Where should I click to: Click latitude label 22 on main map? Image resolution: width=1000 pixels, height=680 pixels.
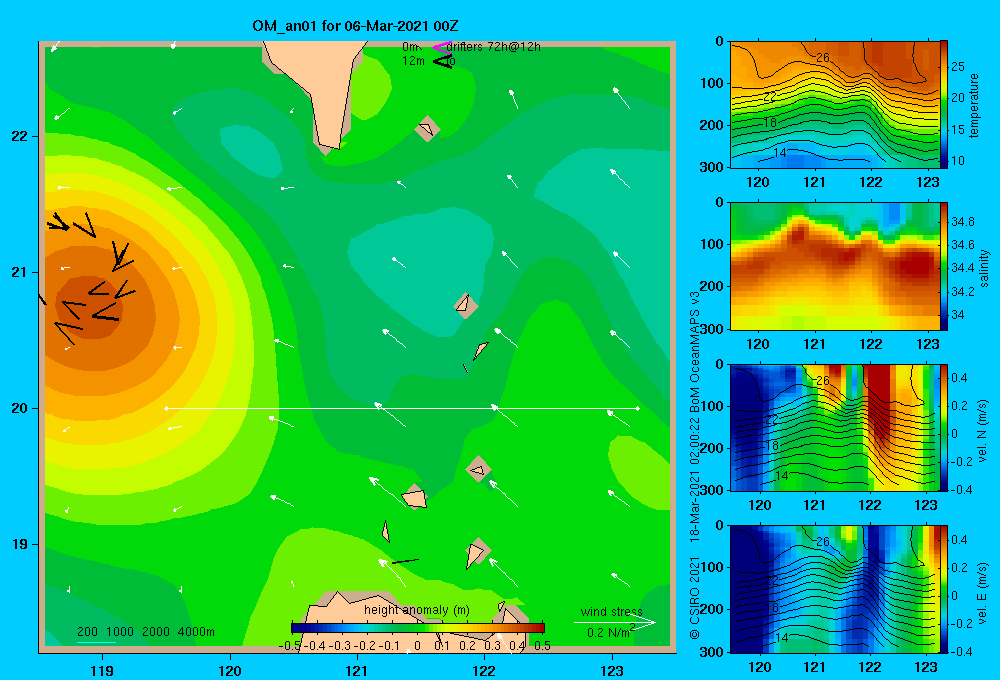coord(19,136)
